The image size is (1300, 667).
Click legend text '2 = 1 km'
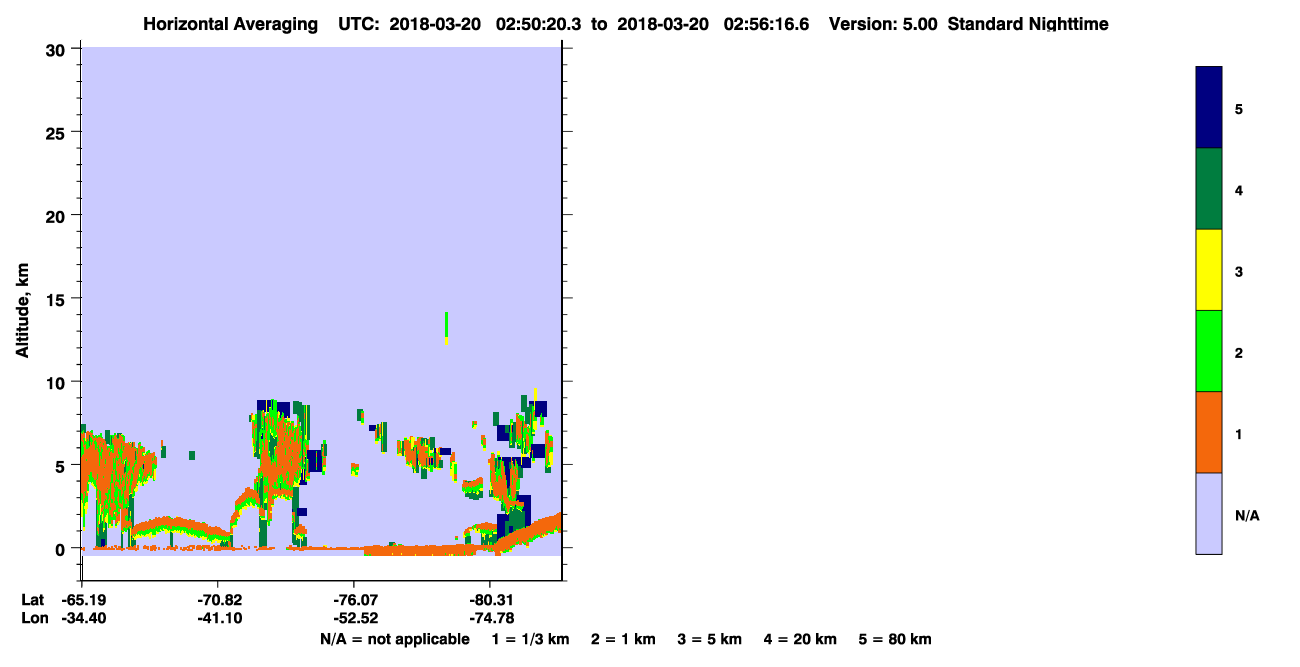point(623,639)
